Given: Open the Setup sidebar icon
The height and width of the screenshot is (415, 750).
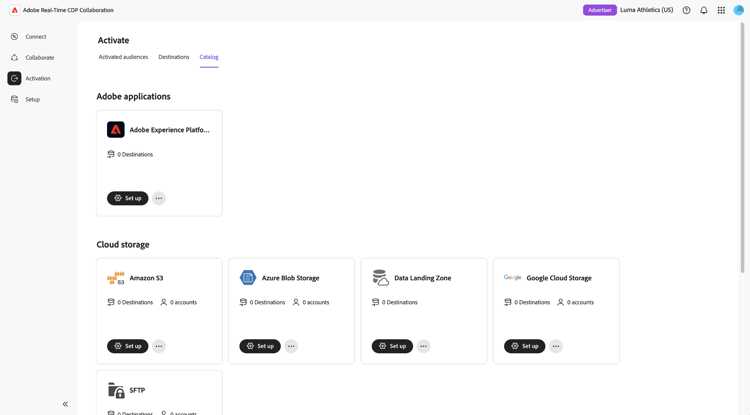Looking at the screenshot, I should pyautogui.click(x=14, y=99).
